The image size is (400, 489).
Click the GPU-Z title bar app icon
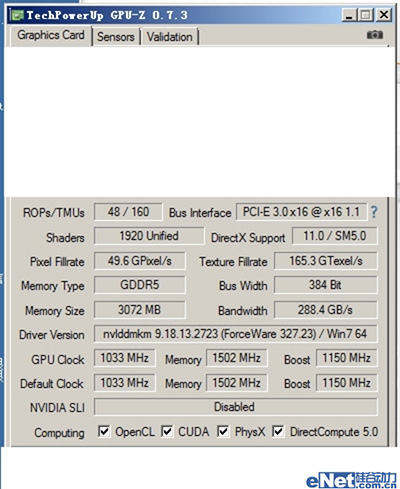tap(17, 15)
